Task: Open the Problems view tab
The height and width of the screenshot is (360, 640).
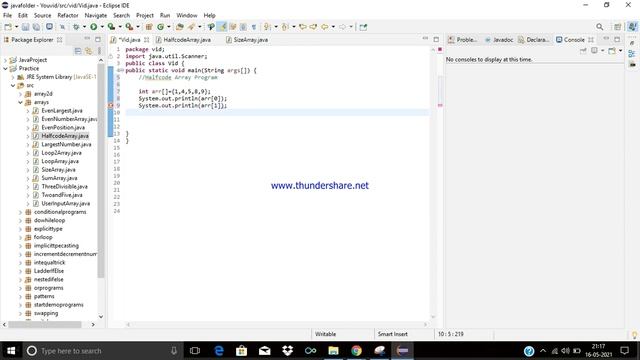Action: pos(463,40)
